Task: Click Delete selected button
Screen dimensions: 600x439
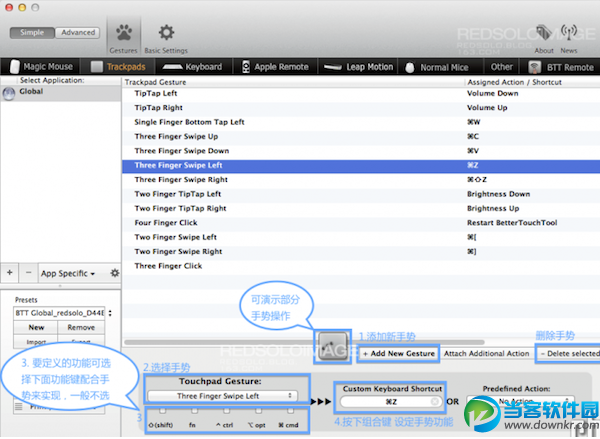Action: point(569,354)
